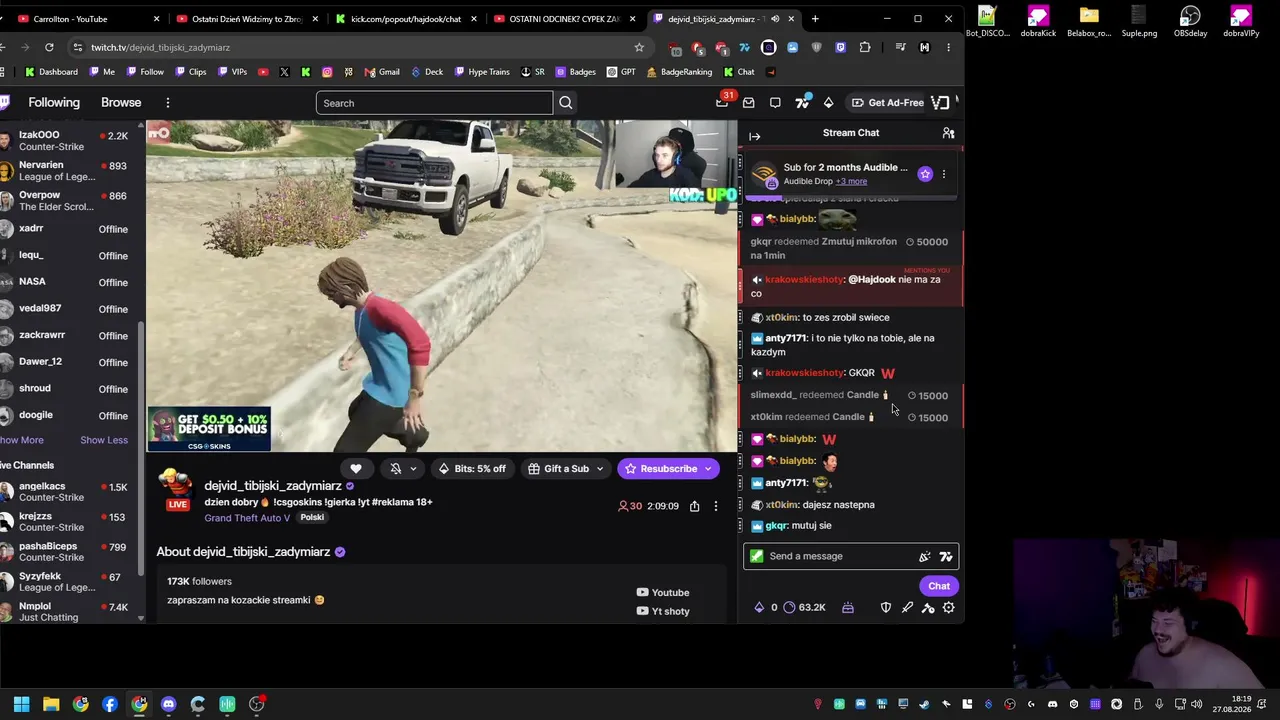Open the treasure chest drops icon
The height and width of the screenshot is (720, 1280).
848,607
